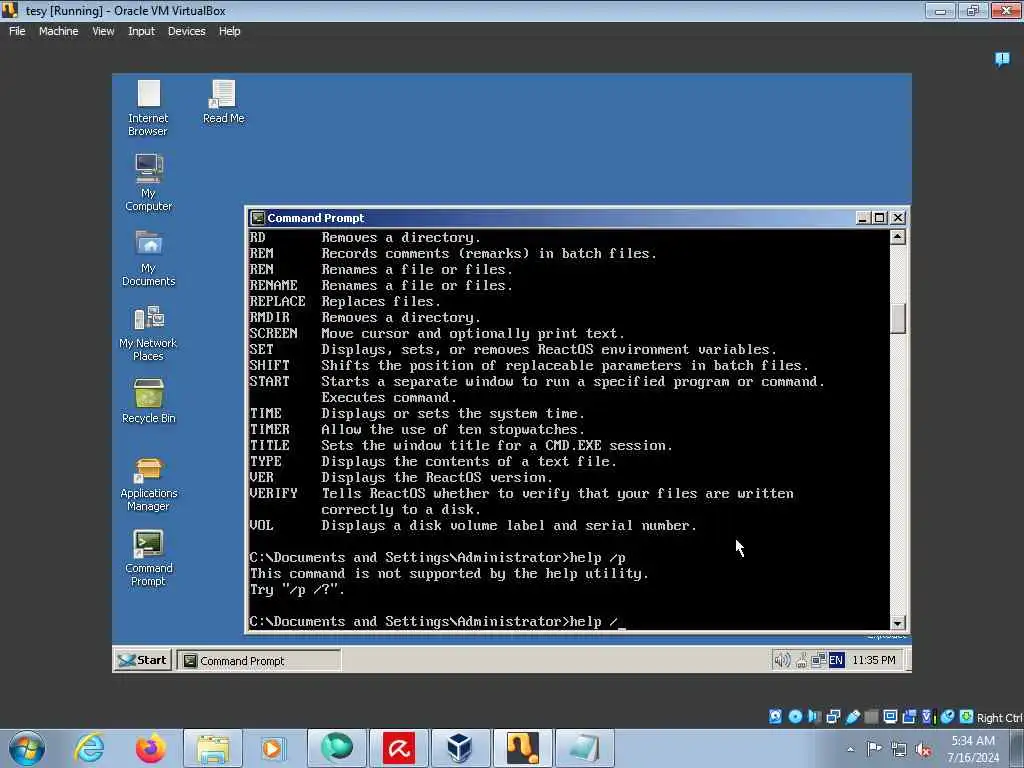Open the Internet Browser desktop icon
The height and width of the screenshot is (768, 1024).
[148, 108]
